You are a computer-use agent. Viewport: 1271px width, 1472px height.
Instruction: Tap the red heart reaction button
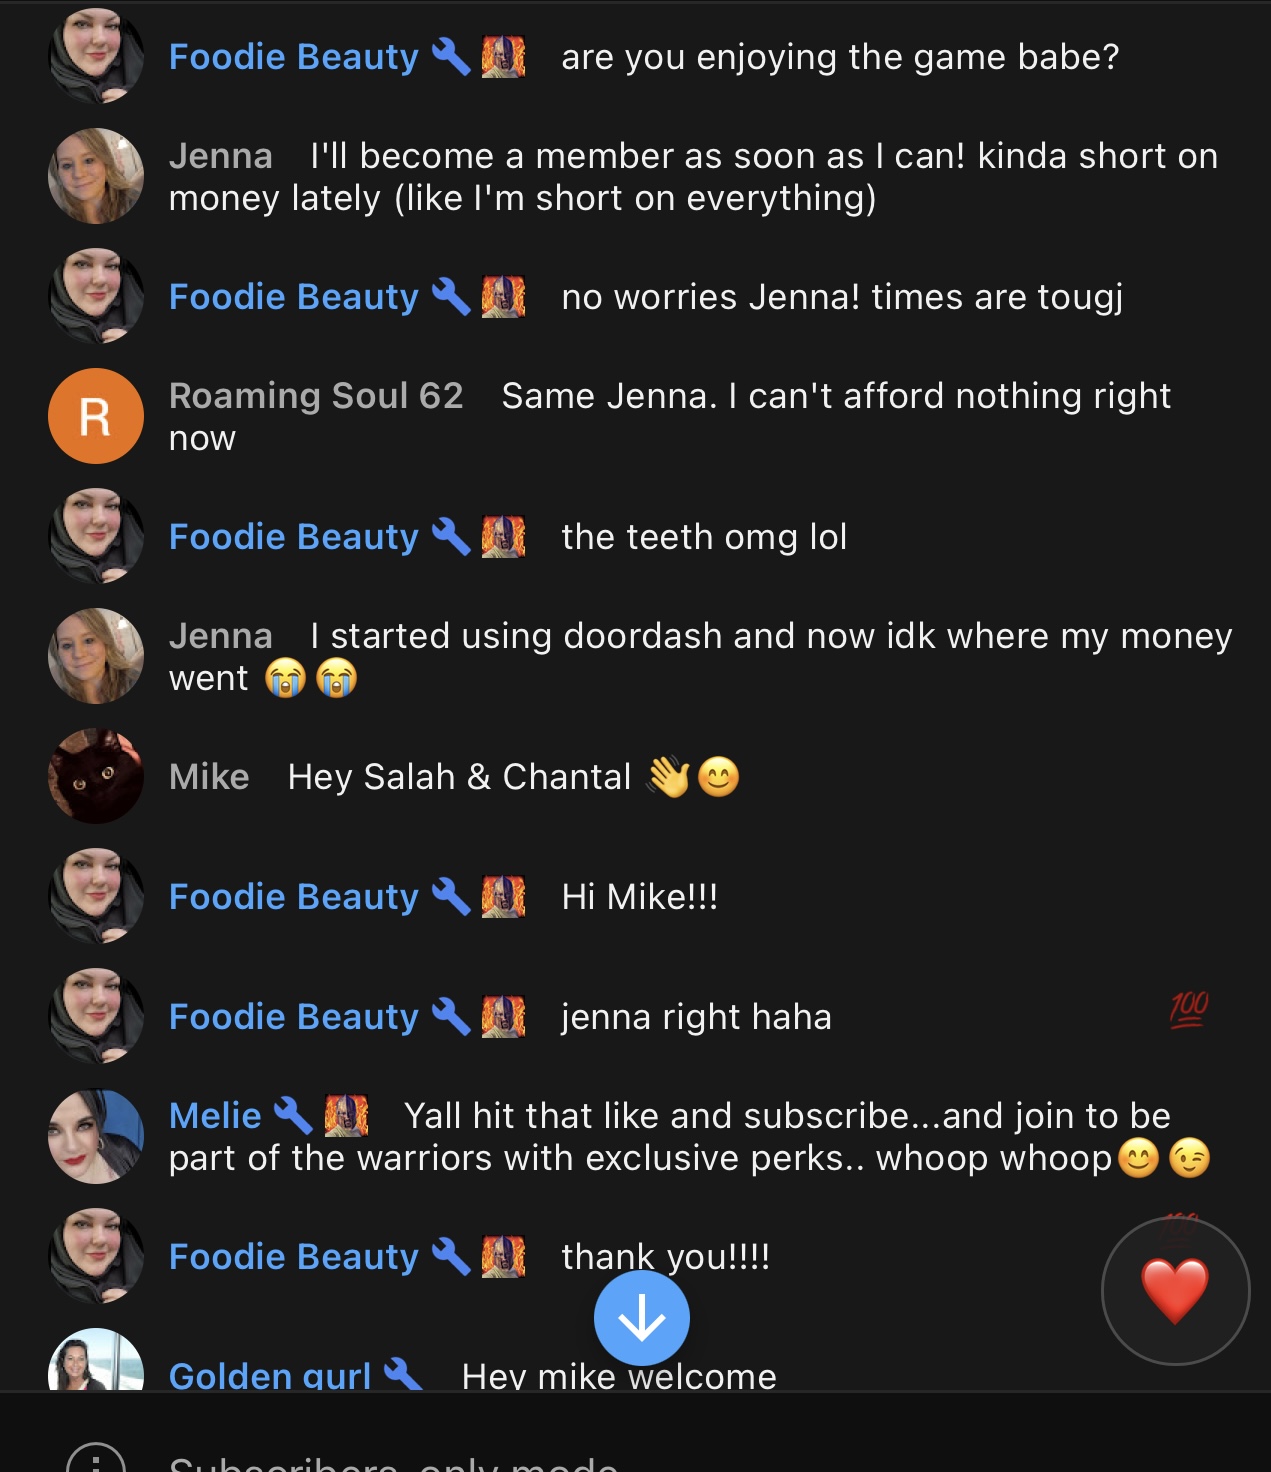(1175, 1290)
